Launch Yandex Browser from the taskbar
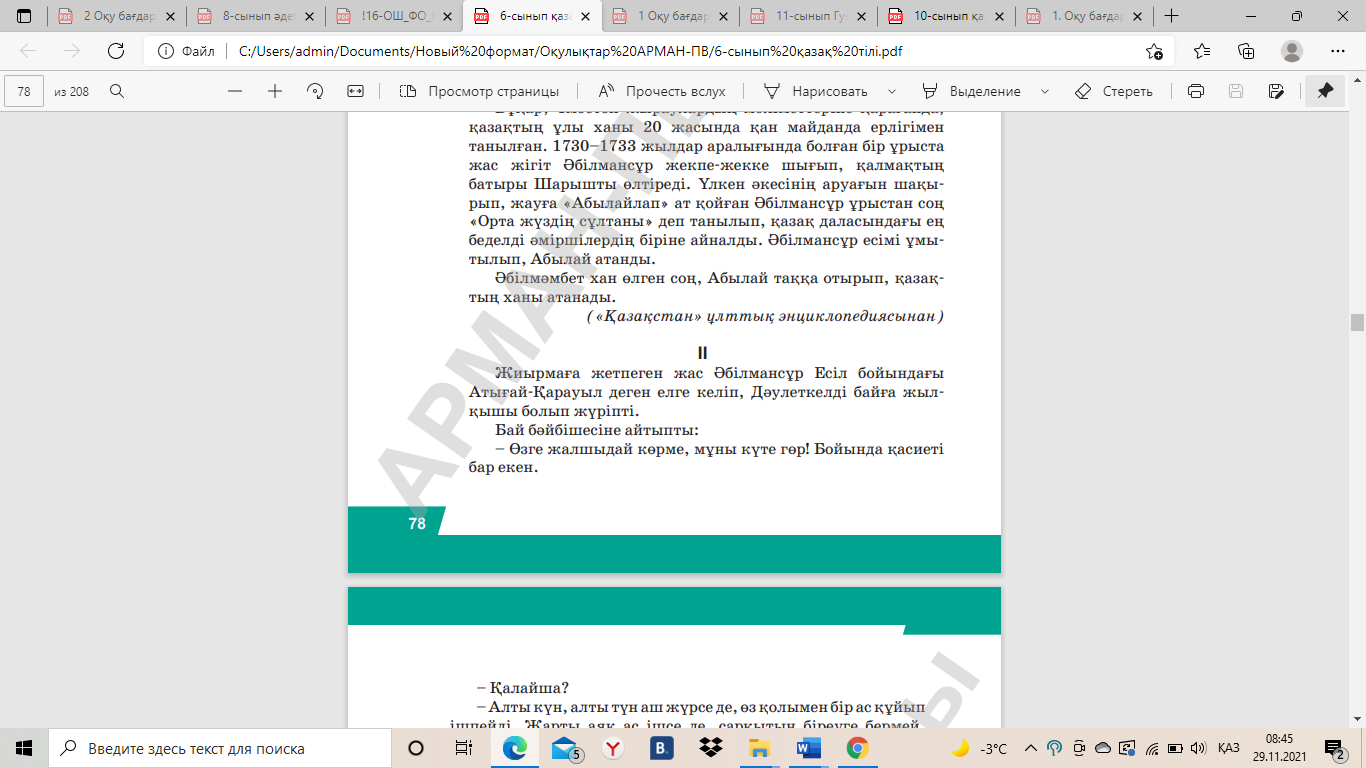The image size is (1366, 768). pyautogui.click(x=613, y=748)
